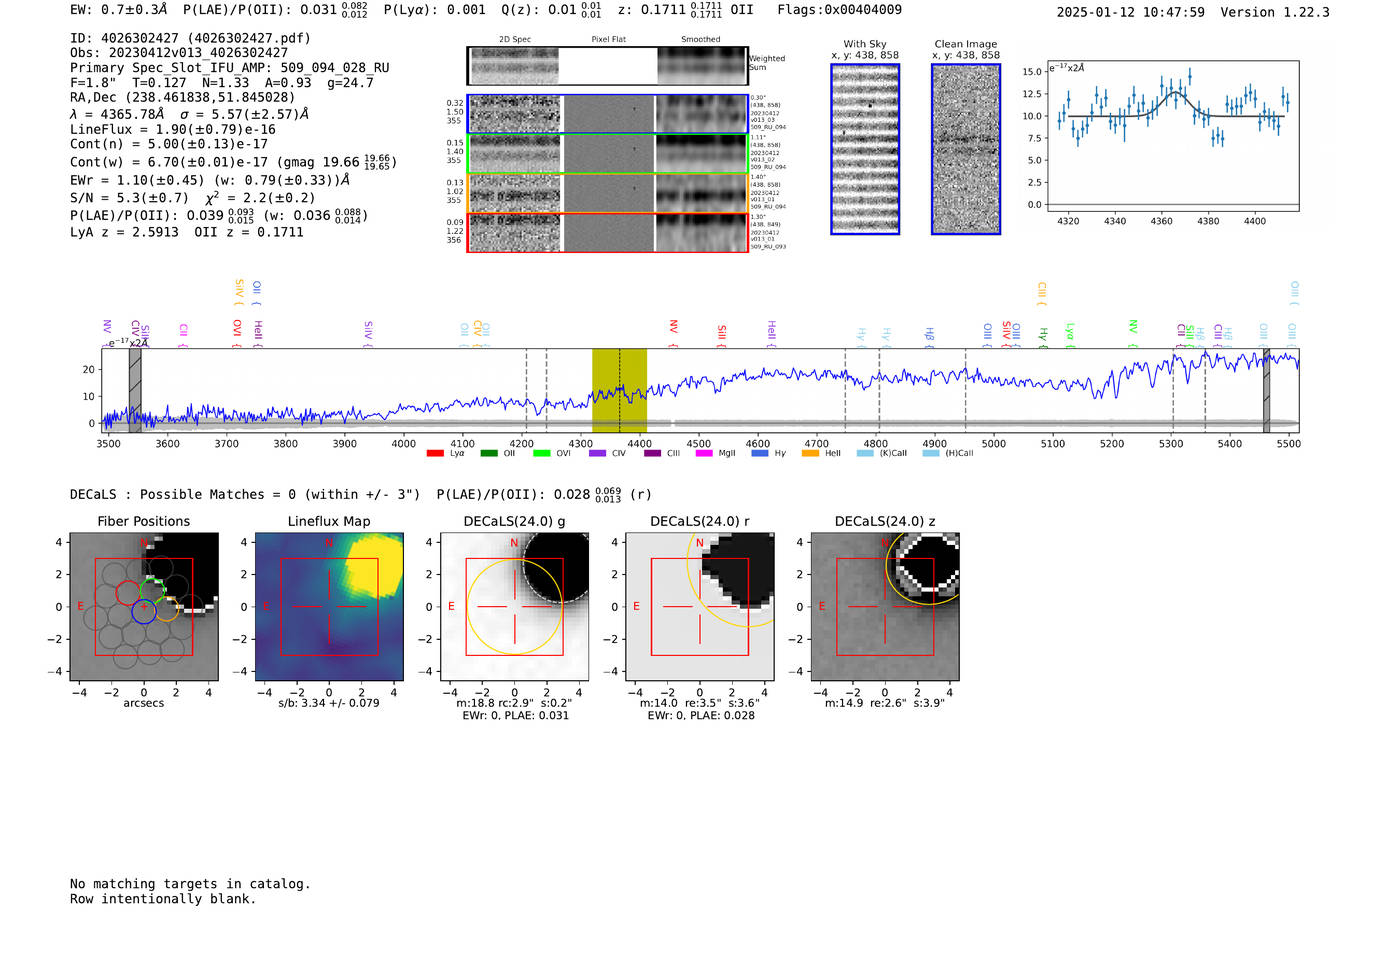The width and height of the screenshot is (1400, 953).
Task: Click the No matching targets in catalog message
Action: (x=190, y=884)
